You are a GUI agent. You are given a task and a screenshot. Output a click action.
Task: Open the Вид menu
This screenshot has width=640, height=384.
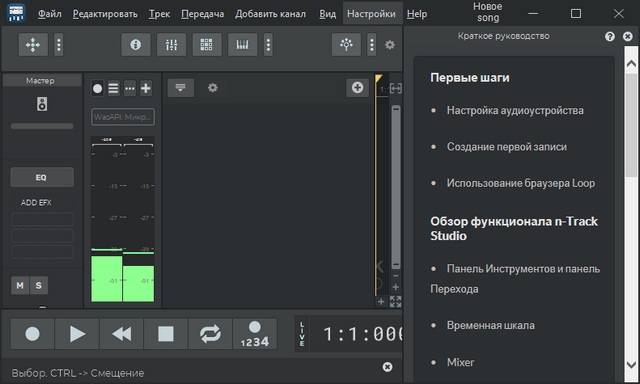click(x=327, y=14)
